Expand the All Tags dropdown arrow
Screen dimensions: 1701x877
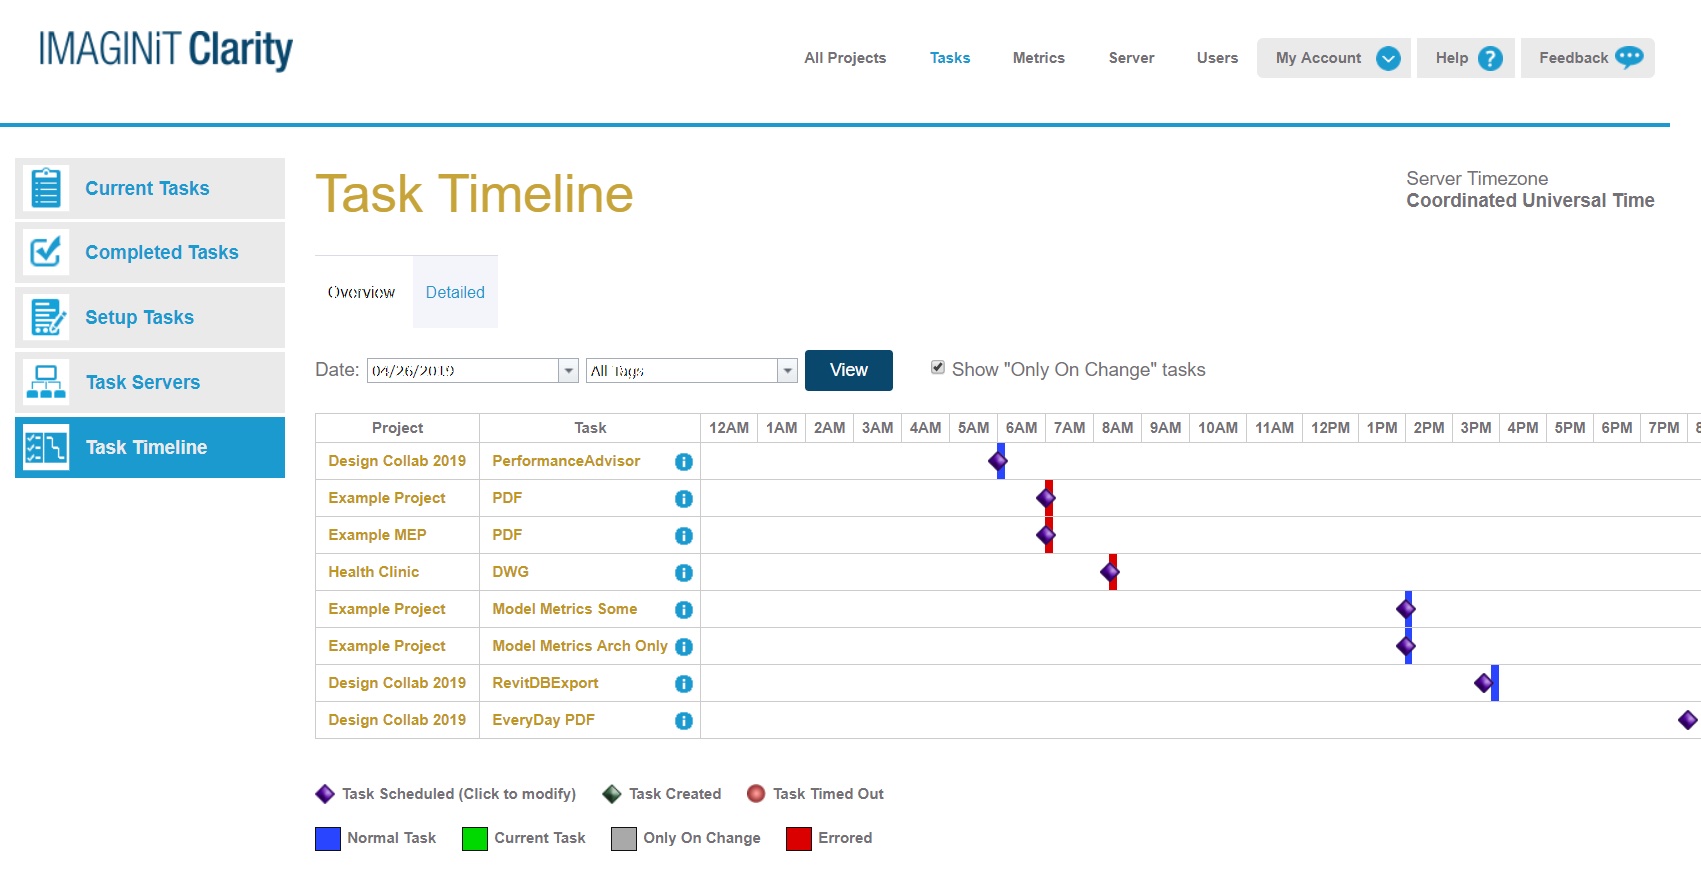[788, 371]
